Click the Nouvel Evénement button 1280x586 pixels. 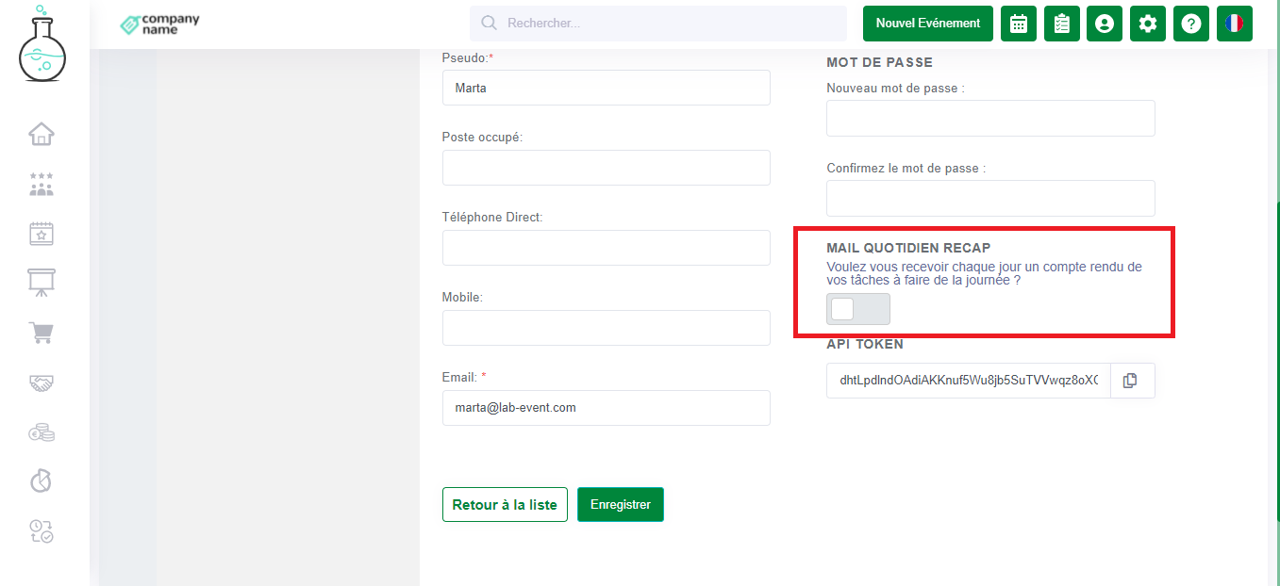coord(928,23)
